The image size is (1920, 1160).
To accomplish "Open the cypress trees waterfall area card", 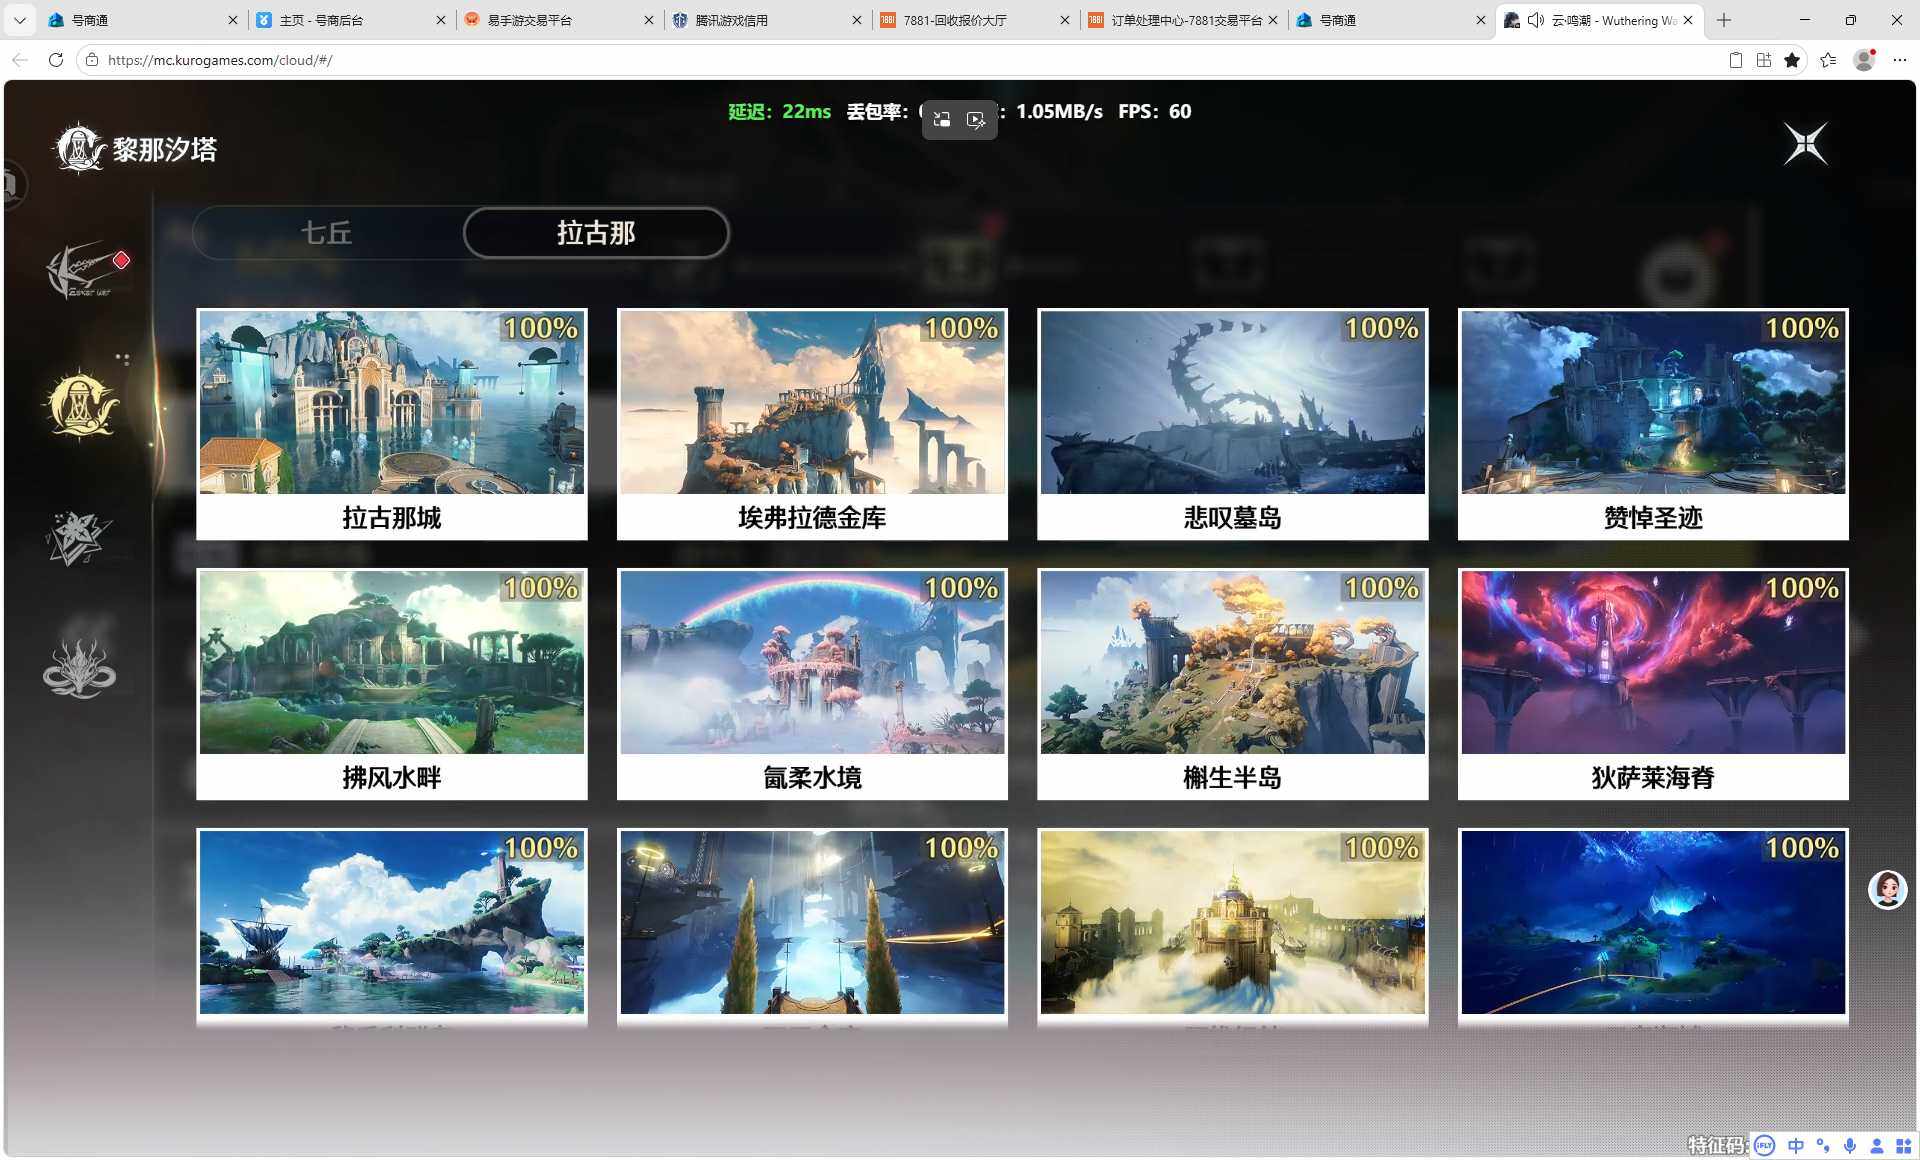I will coord(812,926).
